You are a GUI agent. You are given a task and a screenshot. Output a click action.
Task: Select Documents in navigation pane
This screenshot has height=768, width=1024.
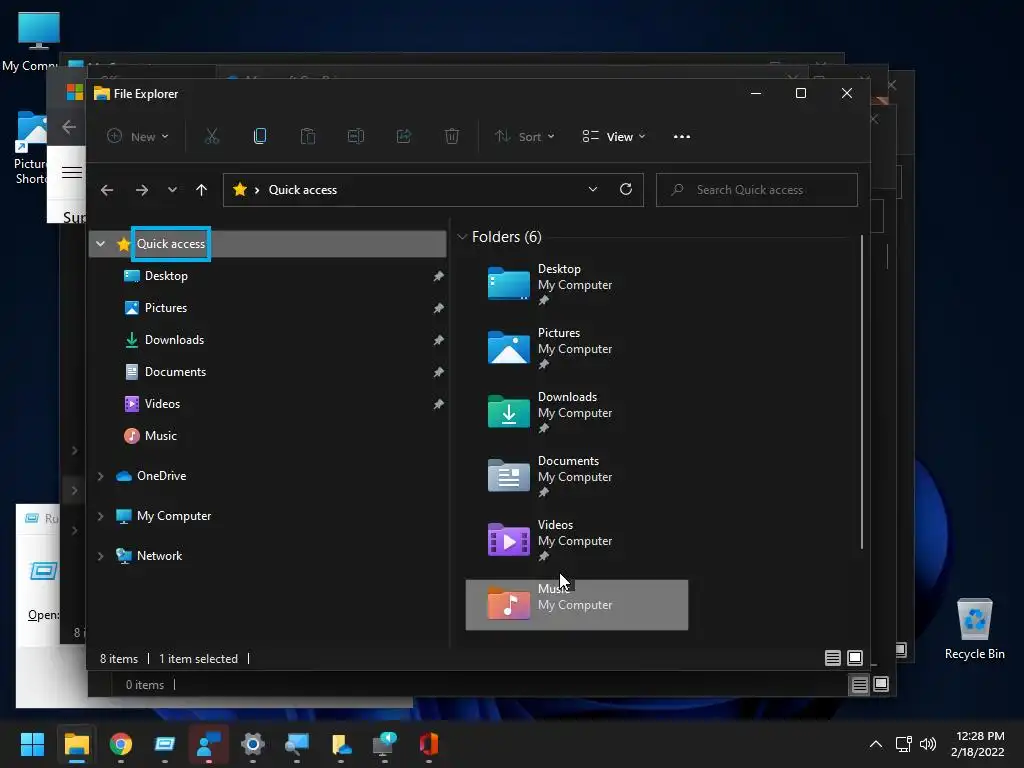pyautogui.click(x=175, y=372)
